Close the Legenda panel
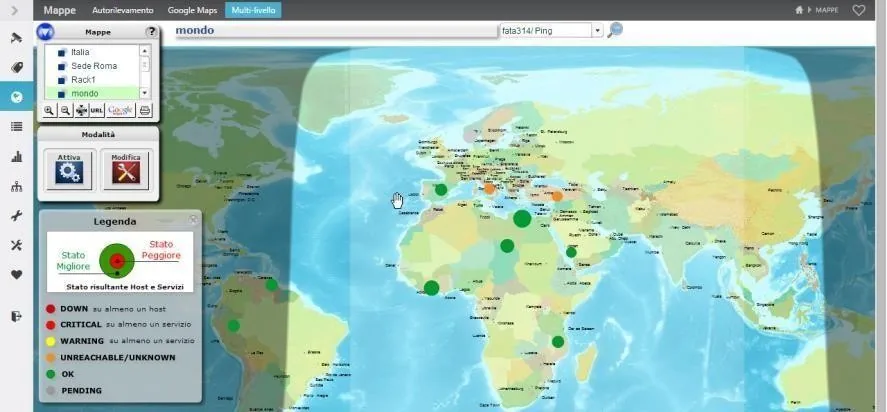Screen dimensions: 887x412 pyautogui.click(x=193, y=219)
